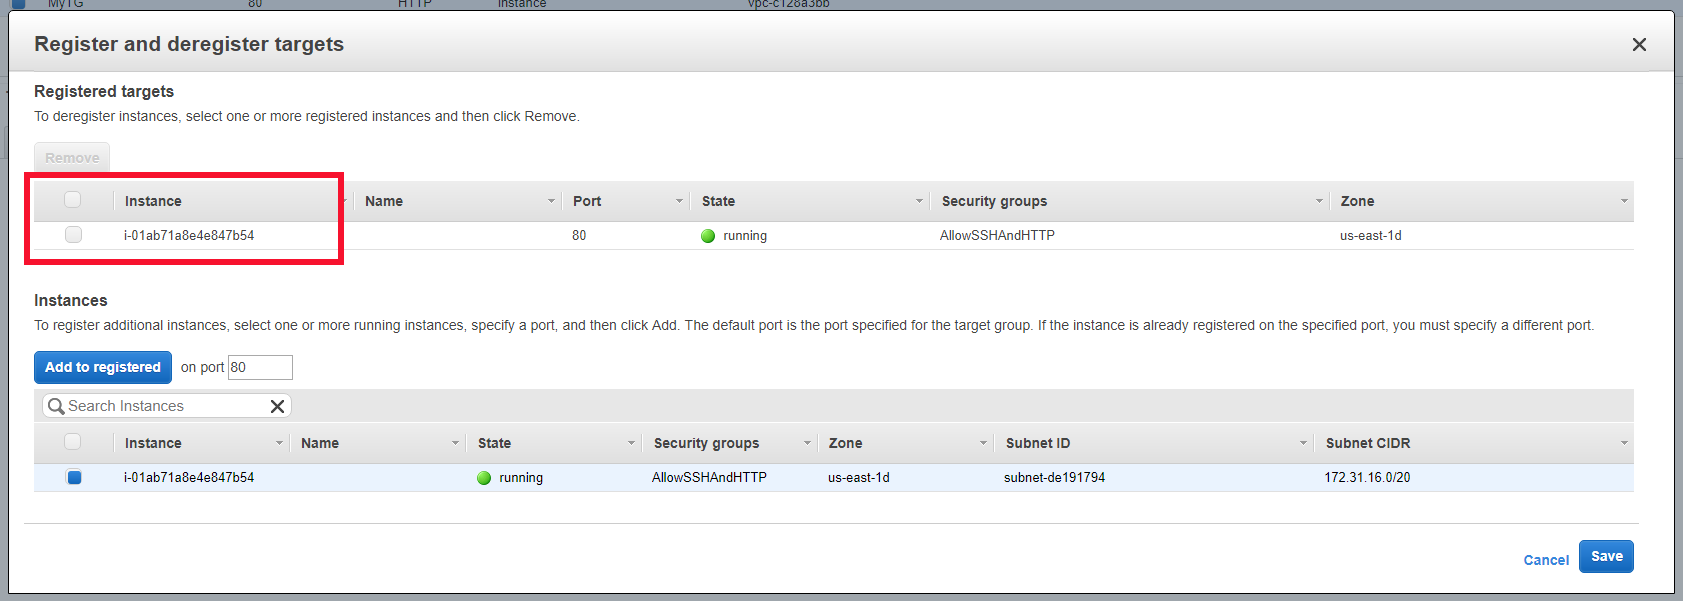Clear the Search Instances field
Viewport: 1683px width, 601px height.
click(278, 406)
